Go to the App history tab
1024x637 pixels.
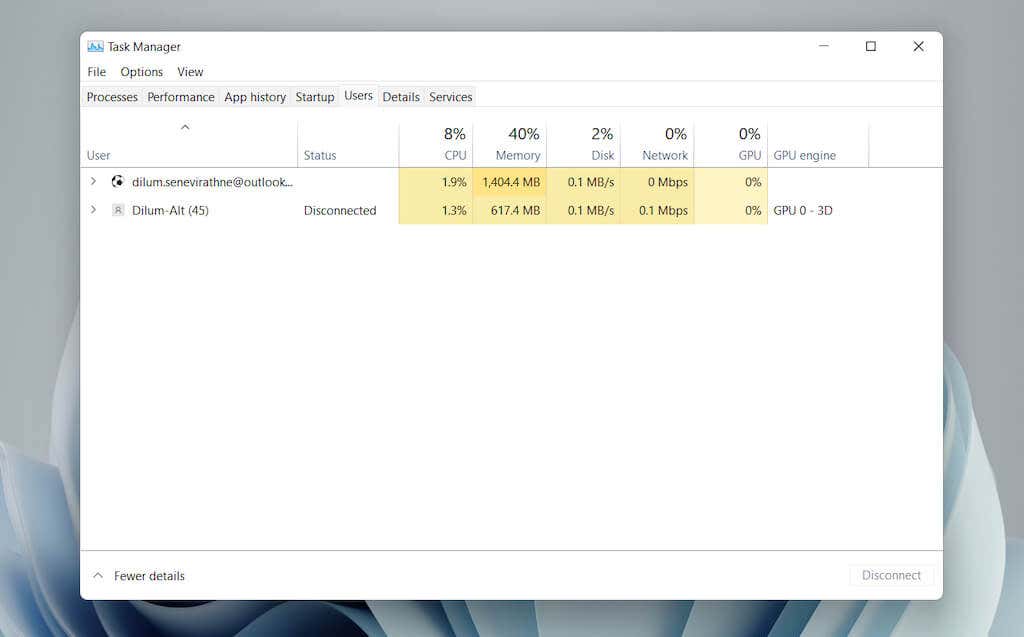coord(255,97)
